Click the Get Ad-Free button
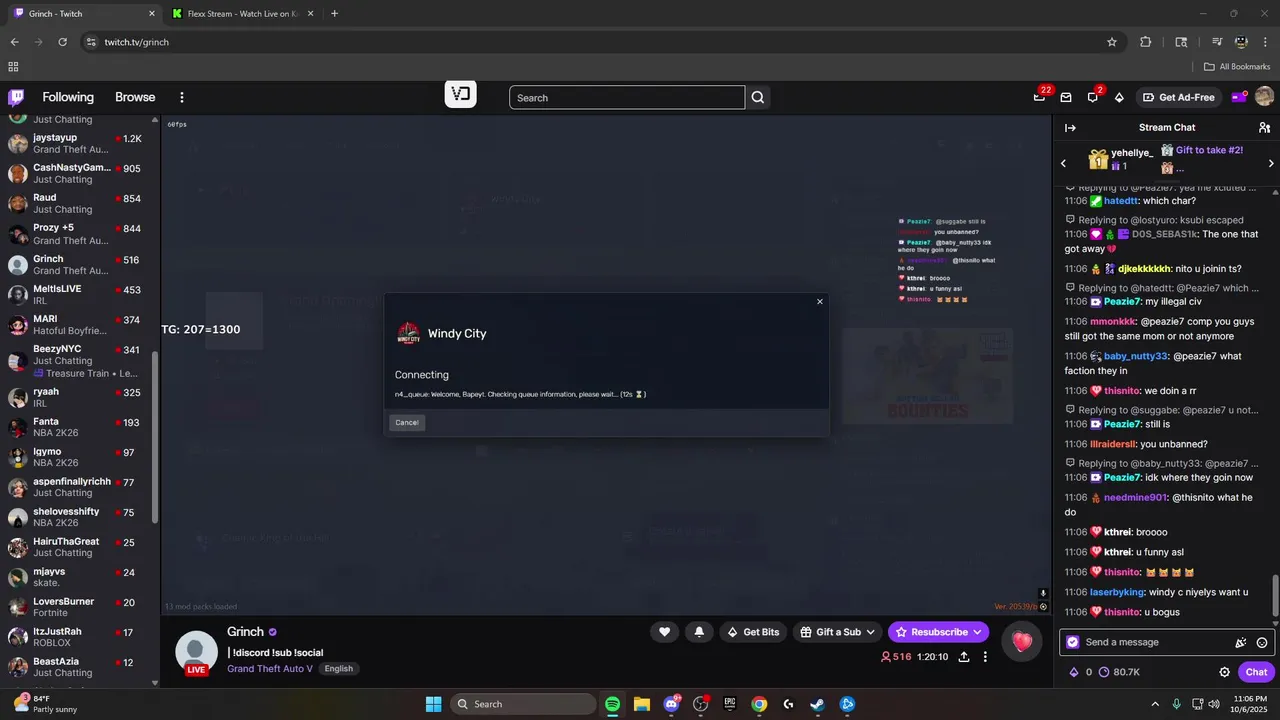 point(1179,97)
